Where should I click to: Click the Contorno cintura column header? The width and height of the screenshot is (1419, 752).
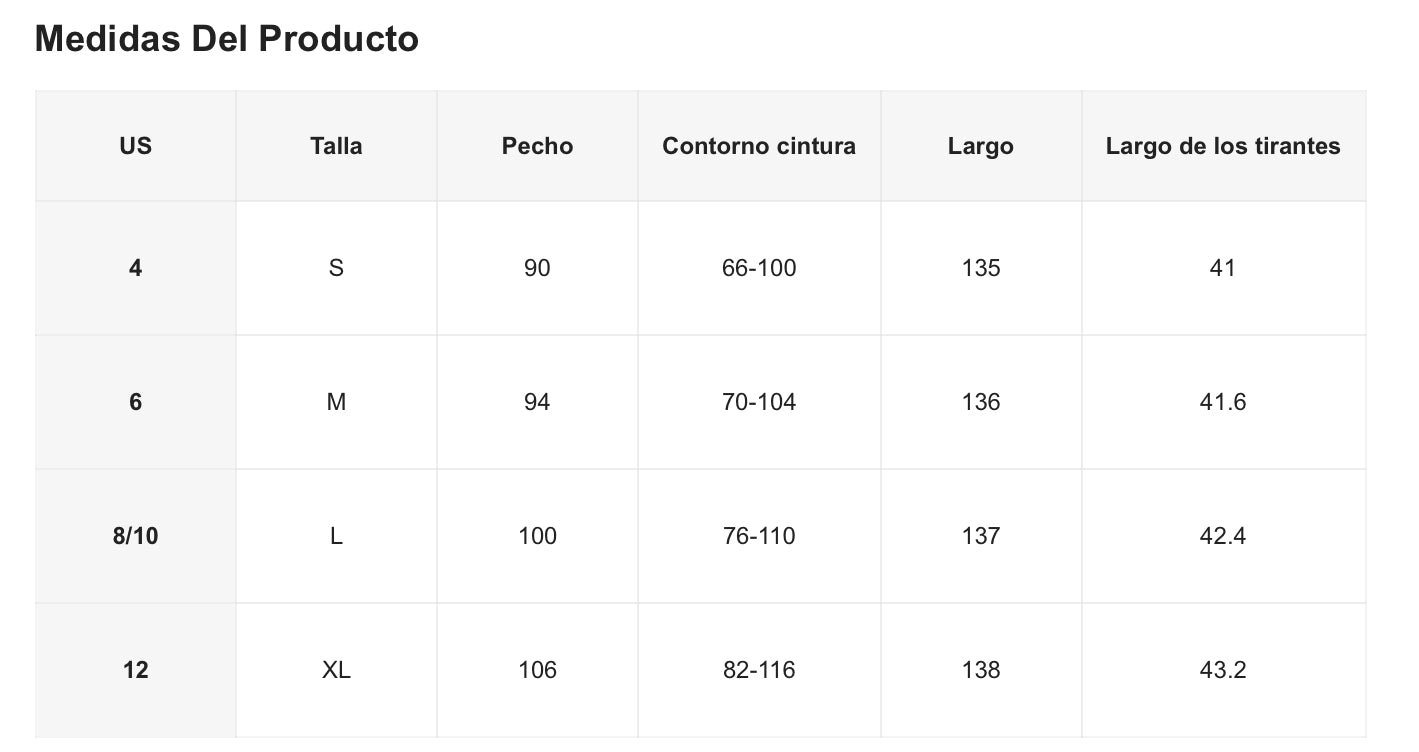759,146
